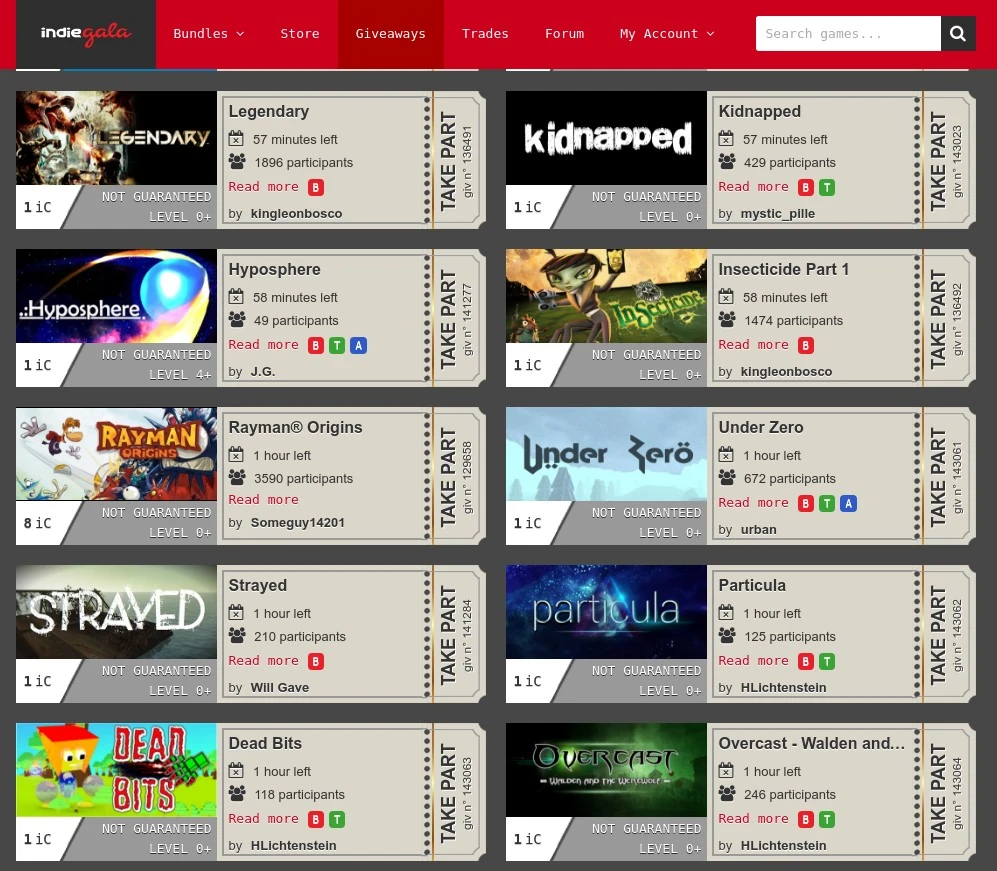
Task: Click the Dead Bits thumbnail
Action: tap(116, 770)
